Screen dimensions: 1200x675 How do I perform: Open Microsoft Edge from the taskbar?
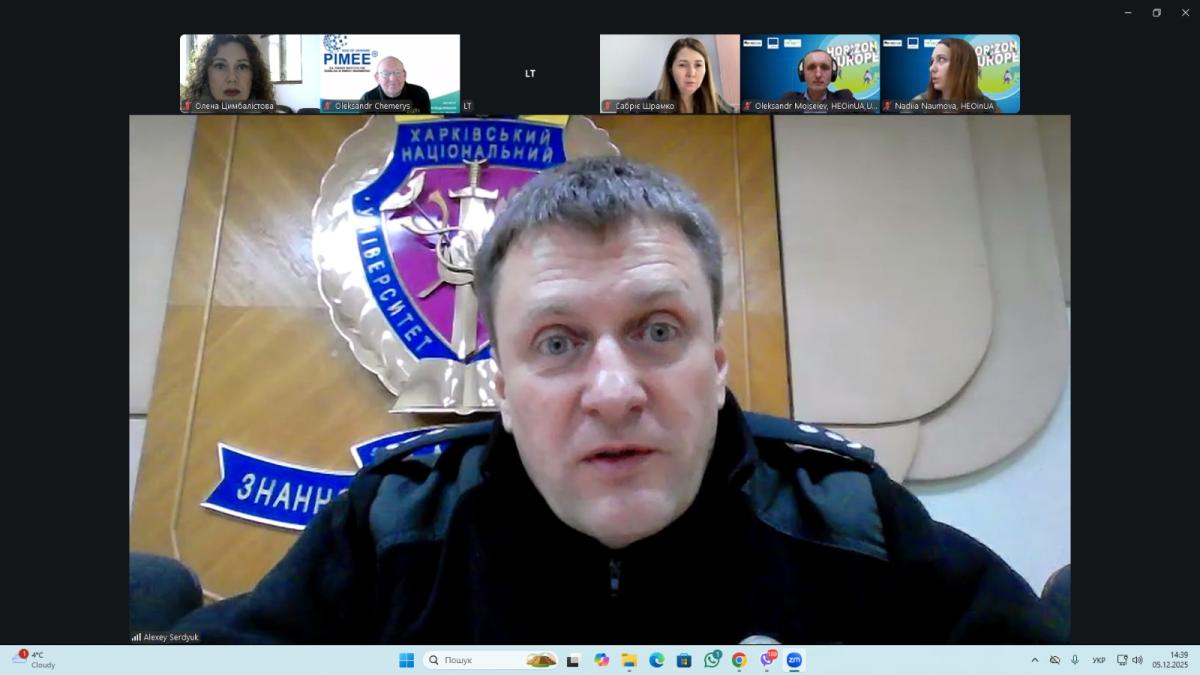pyautogui.click(x=657, y=660)
